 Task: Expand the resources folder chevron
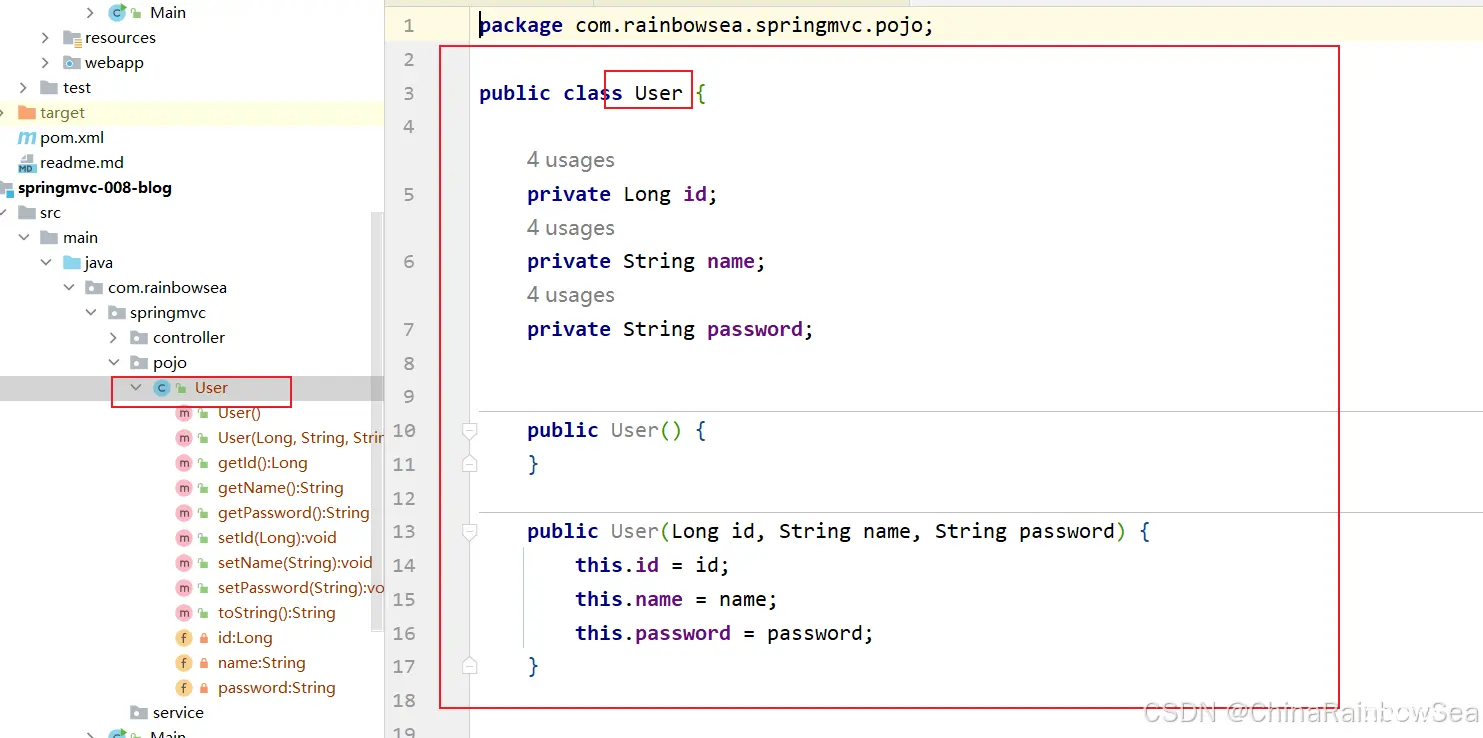pos(46,38)
